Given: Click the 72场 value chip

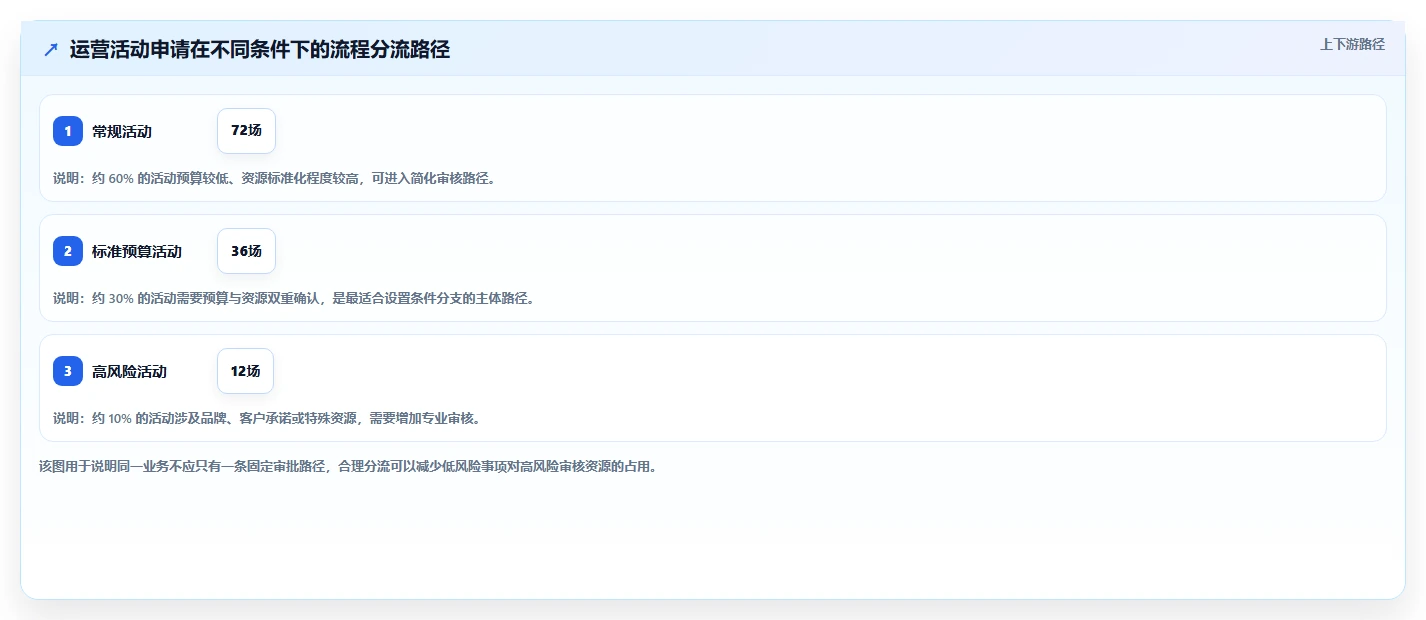Looking at the screenshot, I should pos(246,131).
